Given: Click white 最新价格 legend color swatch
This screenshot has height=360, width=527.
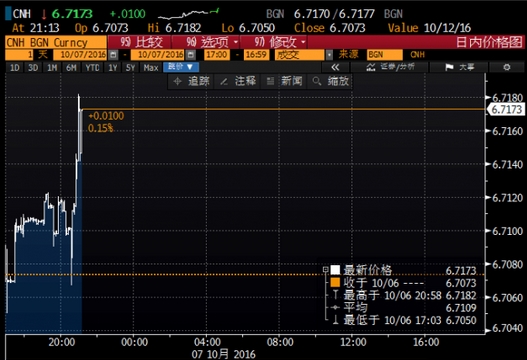Looking at the screenshot, I should tap(335, 270).
